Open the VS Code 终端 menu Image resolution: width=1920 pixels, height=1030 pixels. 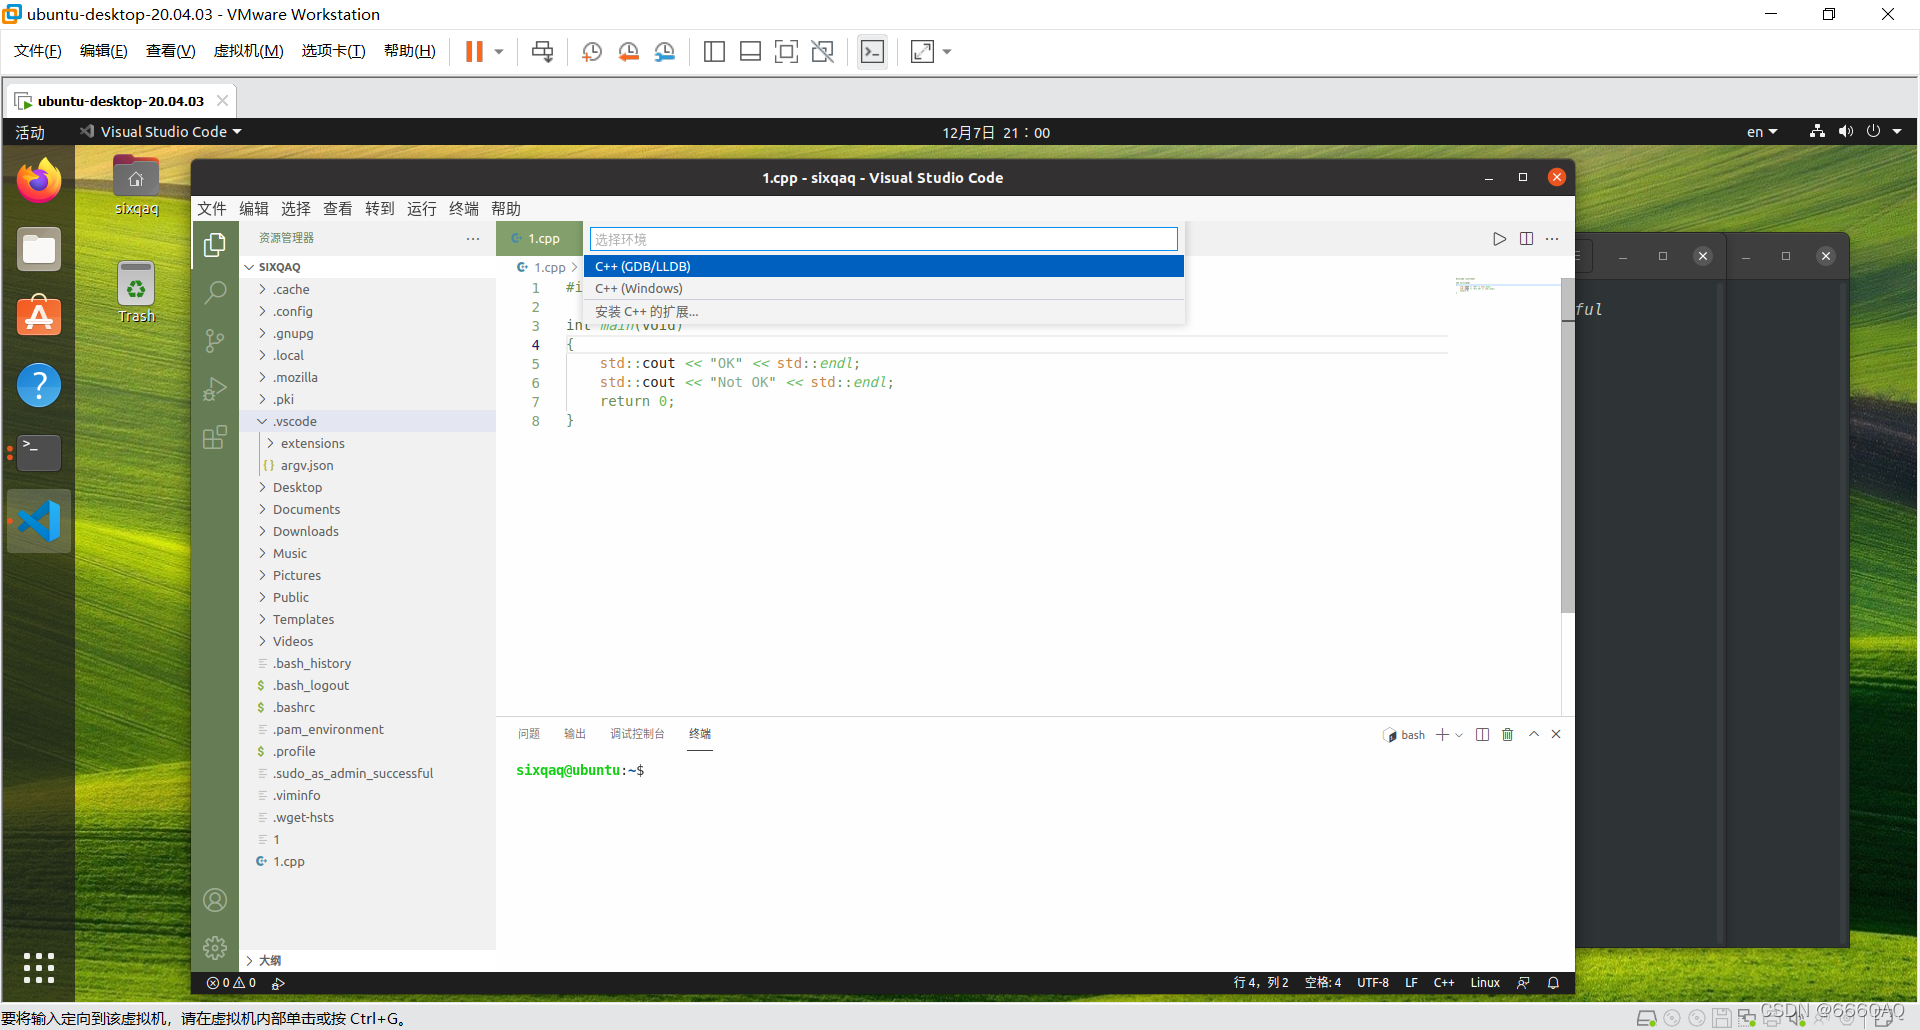pos(464,208)
